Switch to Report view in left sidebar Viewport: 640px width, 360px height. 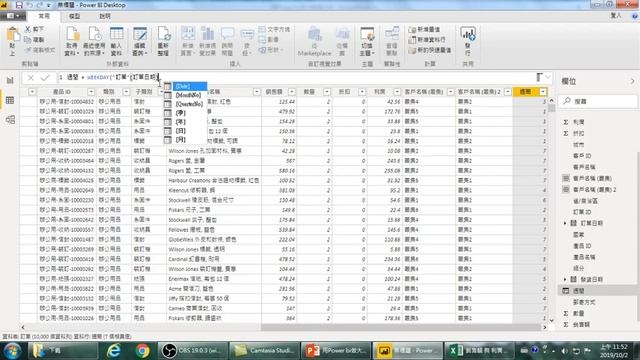tap(10, 80)
